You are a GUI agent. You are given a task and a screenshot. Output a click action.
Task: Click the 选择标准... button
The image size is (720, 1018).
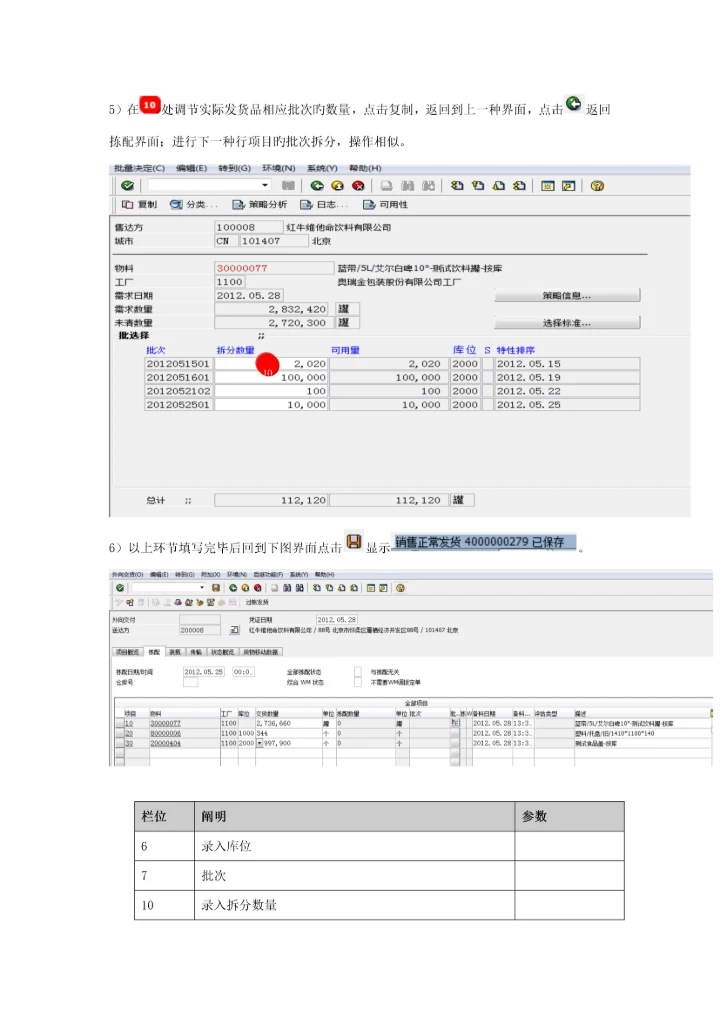[x=566, y=323]
